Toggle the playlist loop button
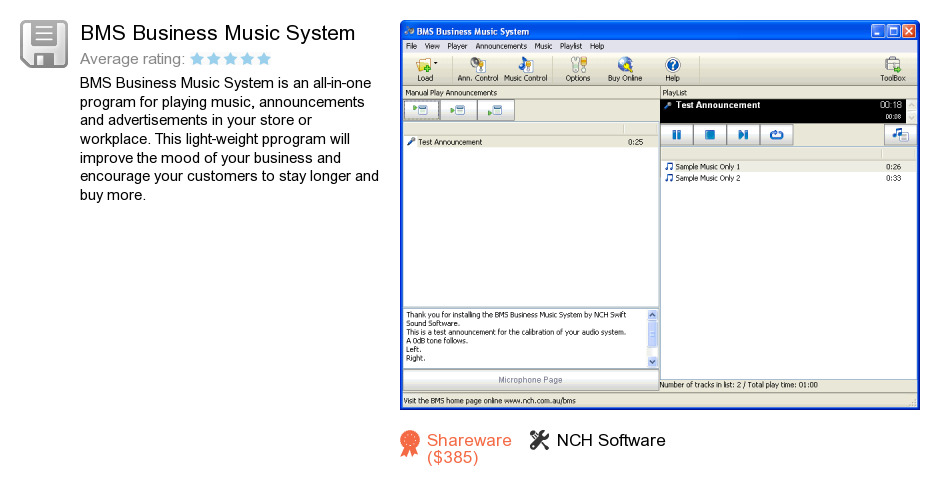This screenshot has width=940, height=493. 777,135
